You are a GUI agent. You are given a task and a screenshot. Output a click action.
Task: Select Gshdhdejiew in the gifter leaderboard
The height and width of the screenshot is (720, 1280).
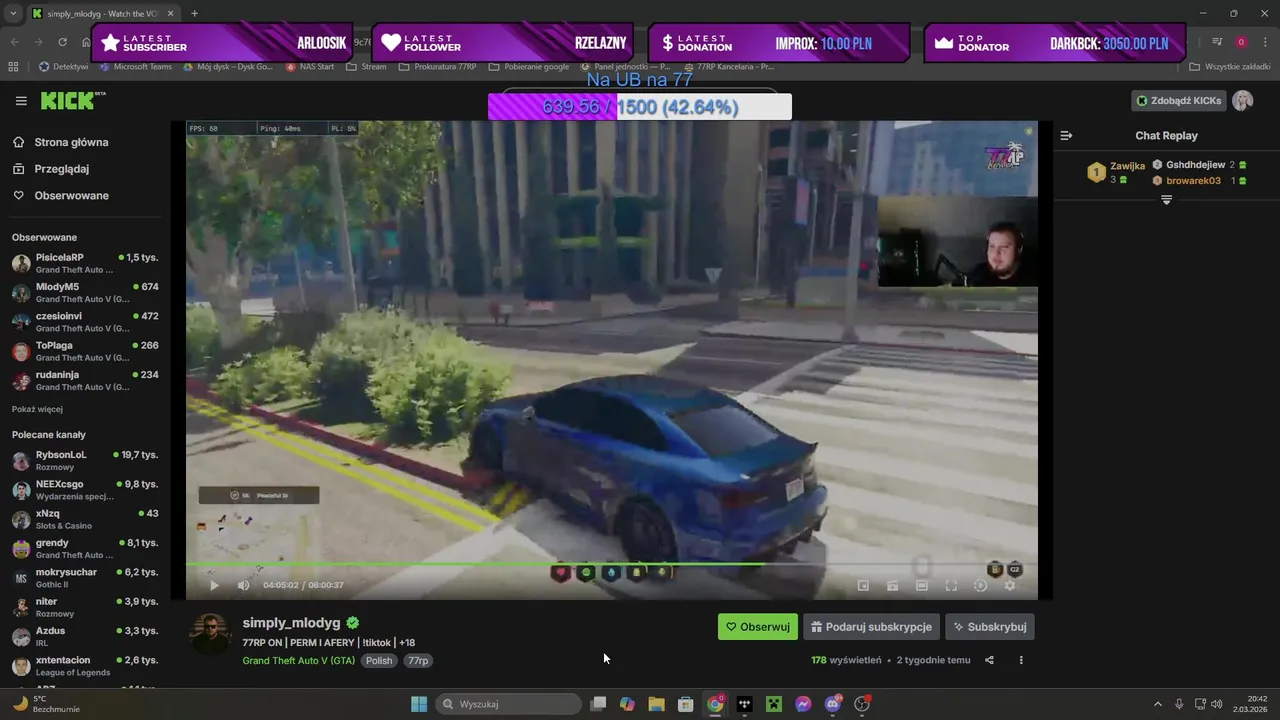1195,165
